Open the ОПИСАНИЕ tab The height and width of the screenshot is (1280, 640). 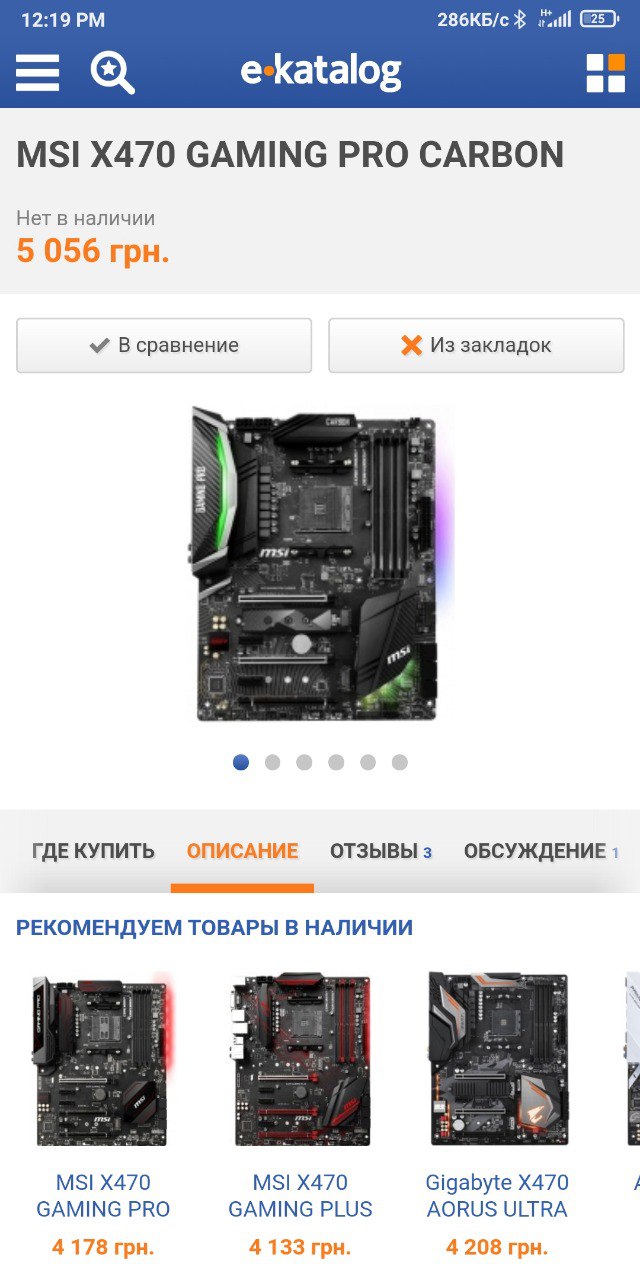(242, 851)
